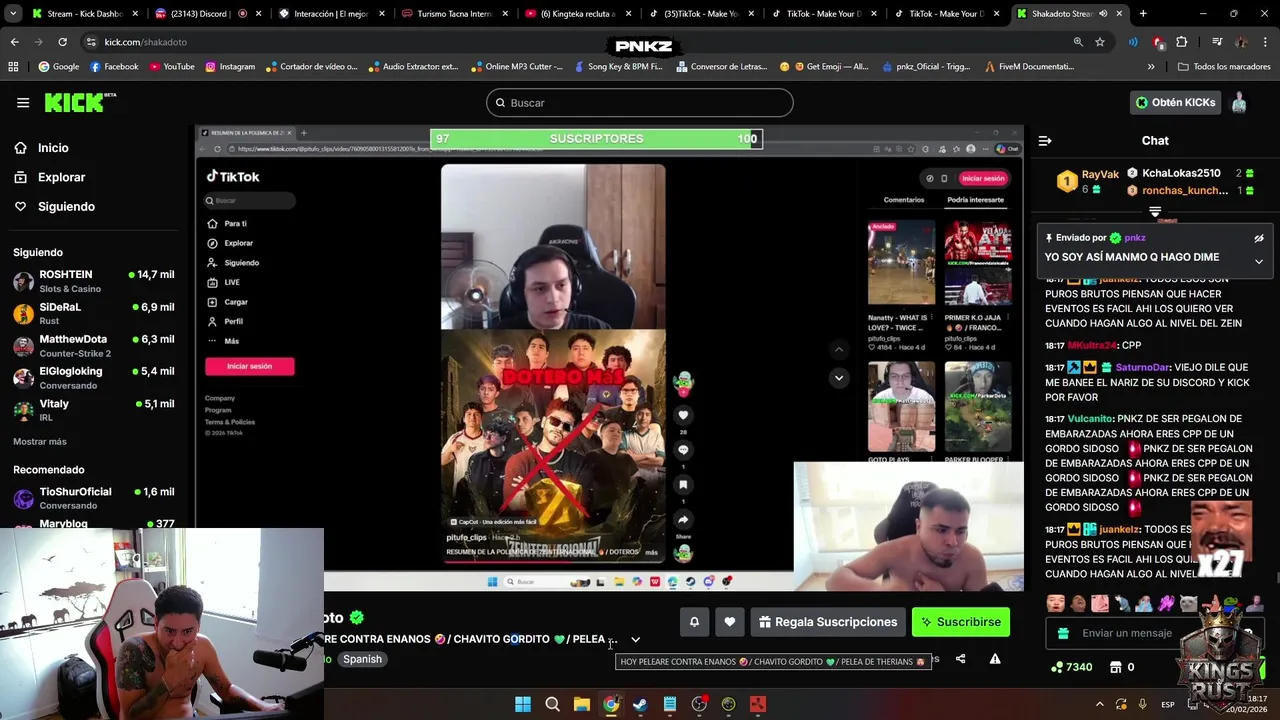
Task: Reload the page
Action: pyautogui.click(x=62, y=42)
